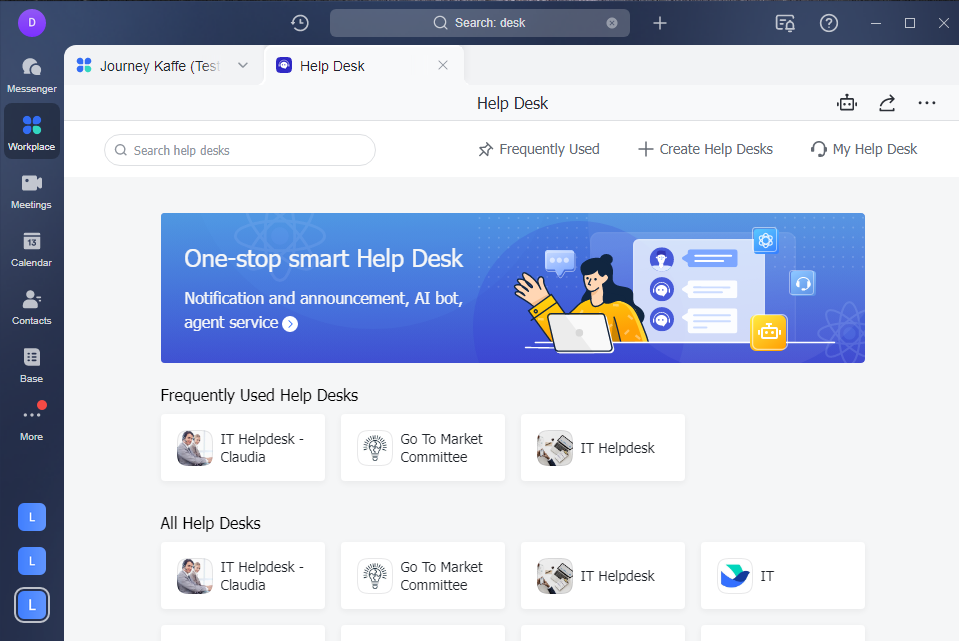Open the three-dot options menu
The image size is (959, 641).
tap(926, 102)
